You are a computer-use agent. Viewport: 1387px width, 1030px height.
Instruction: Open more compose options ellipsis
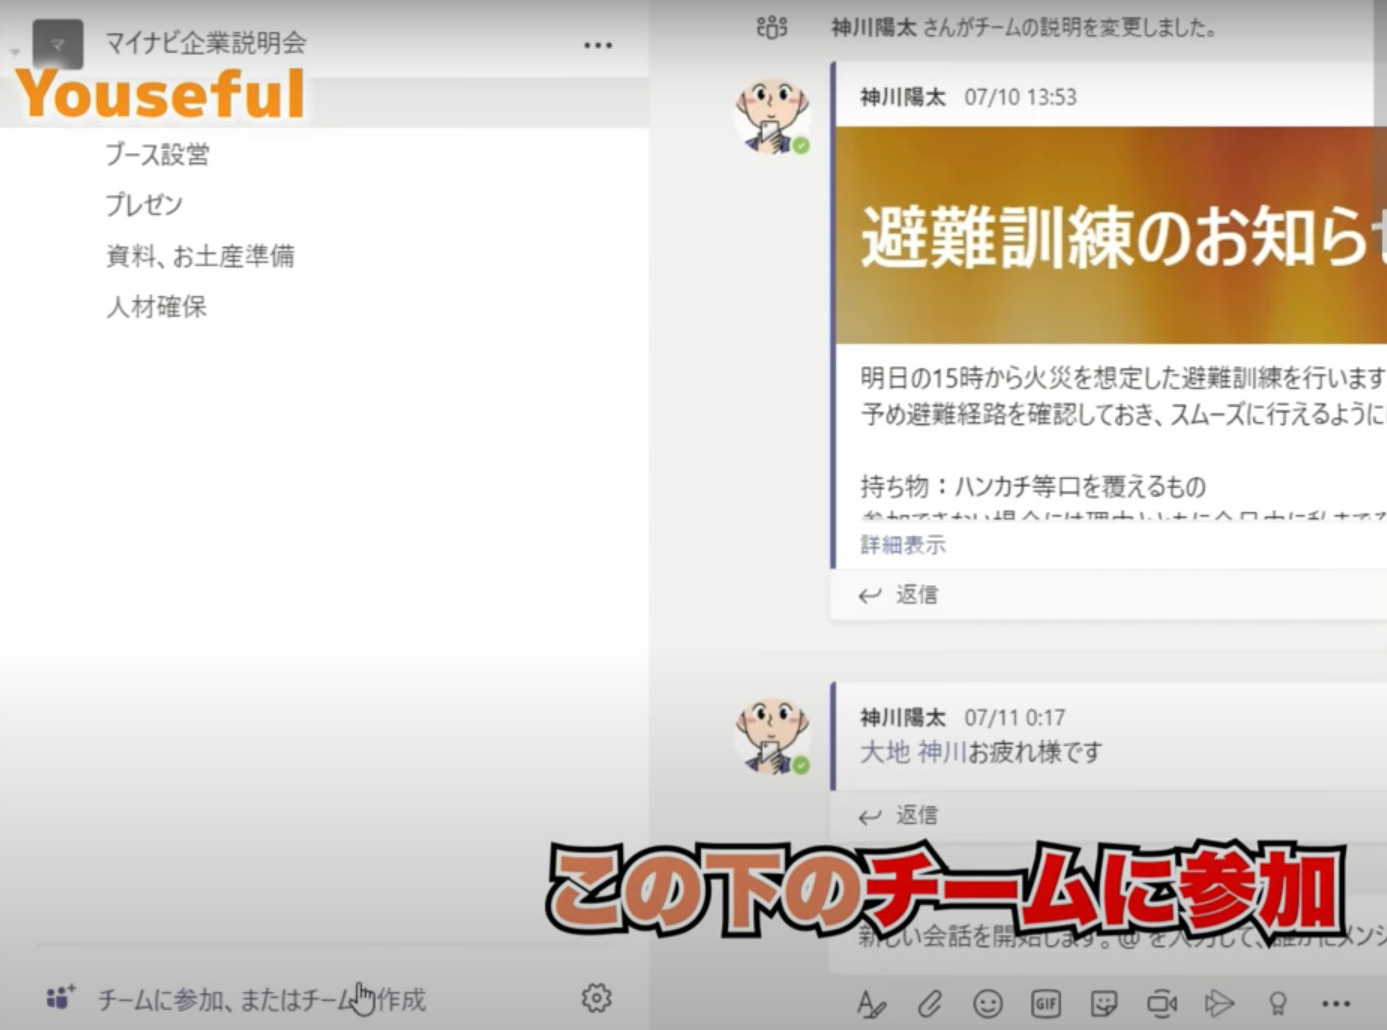(1336, 1003)
